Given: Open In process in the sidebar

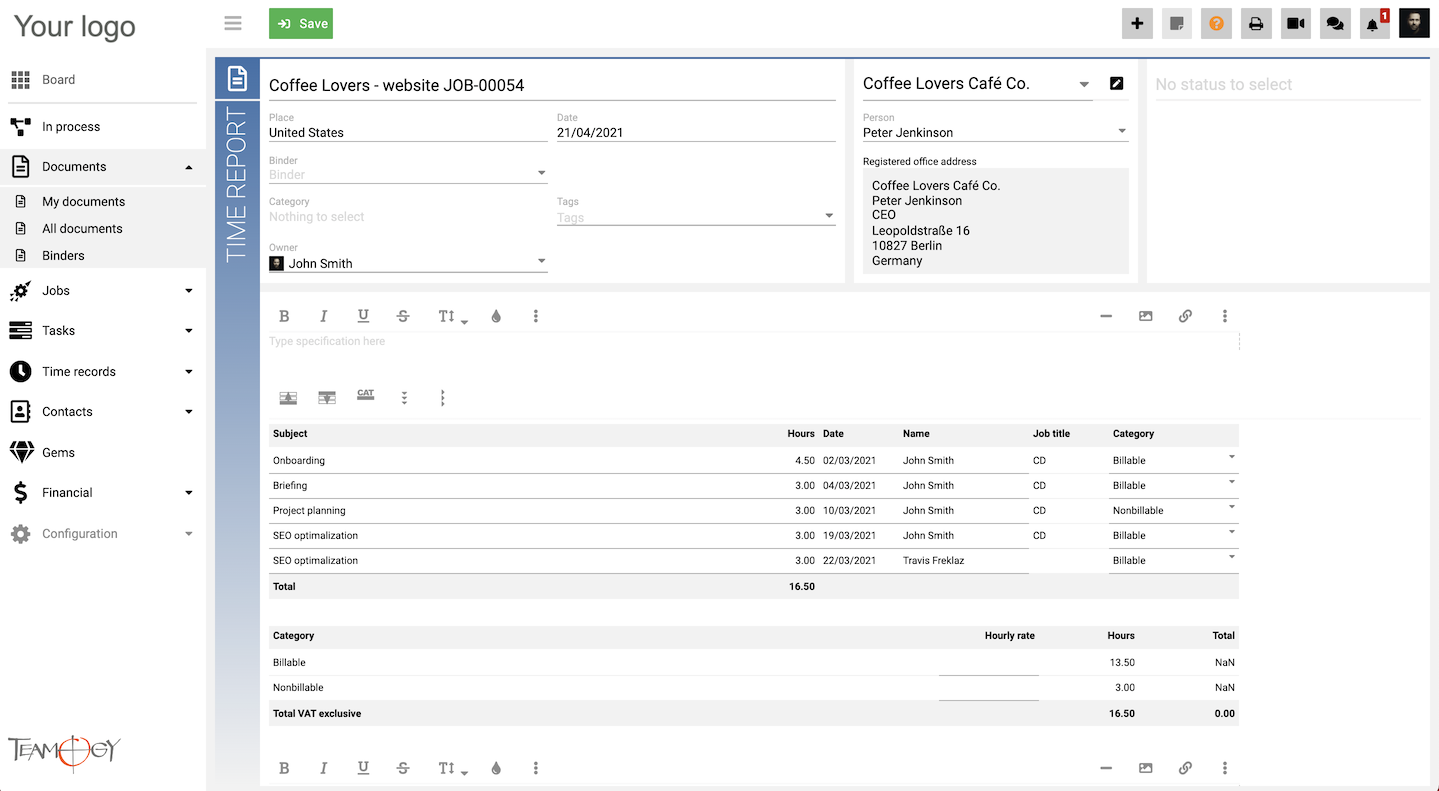Looking at the screenshot, I should coord(102,127).
